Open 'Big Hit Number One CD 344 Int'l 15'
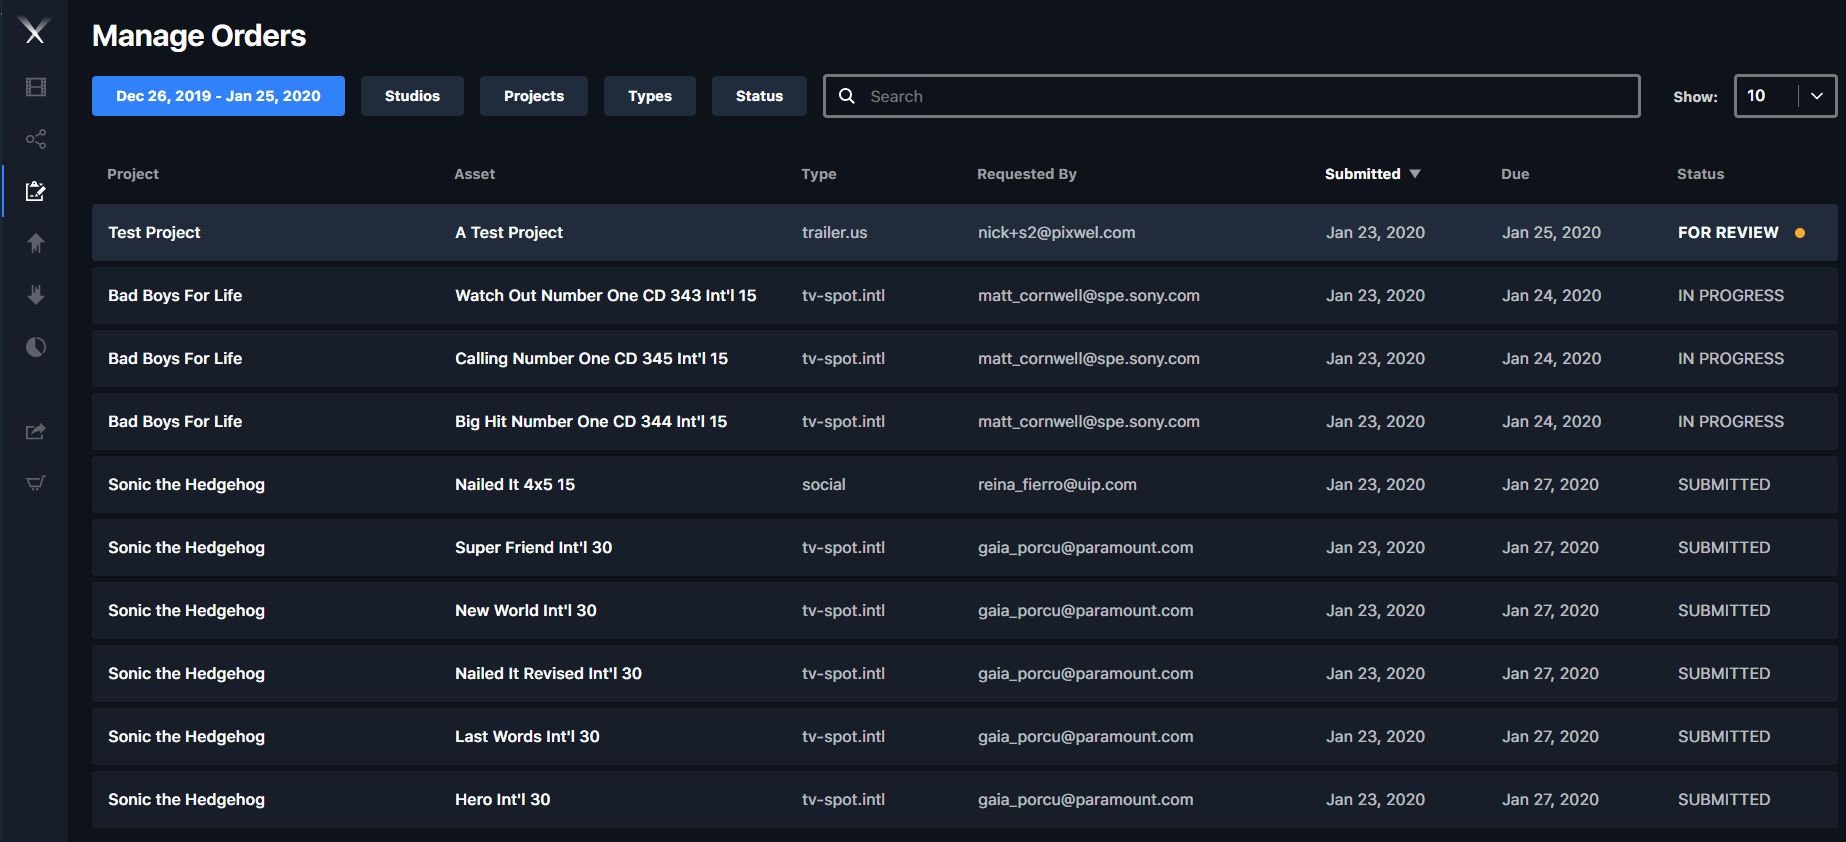This screenshot has height=842, width=1846. coord(591,422)
